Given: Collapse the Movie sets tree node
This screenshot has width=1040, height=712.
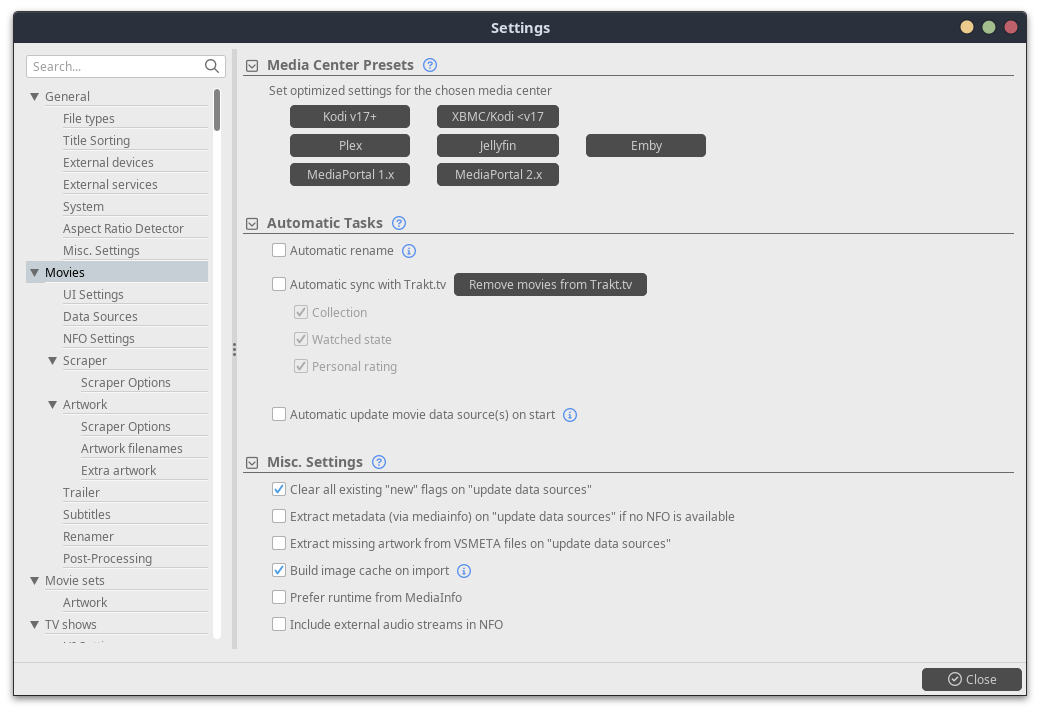Looking at the screenshot, I should (35, 581).
